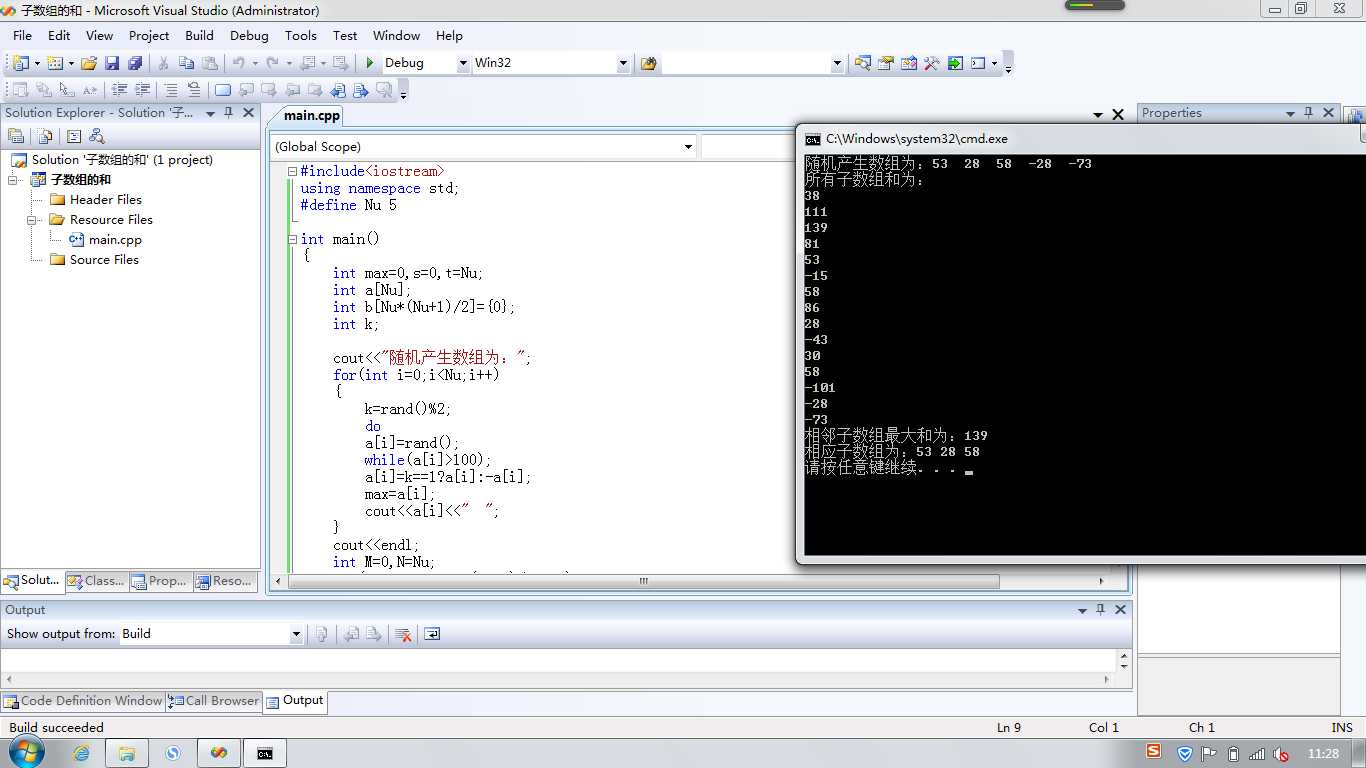Viewport: 1366px width, 768px height.
Task: Open the Win32 platform dropdown
Action: (623, 63)
